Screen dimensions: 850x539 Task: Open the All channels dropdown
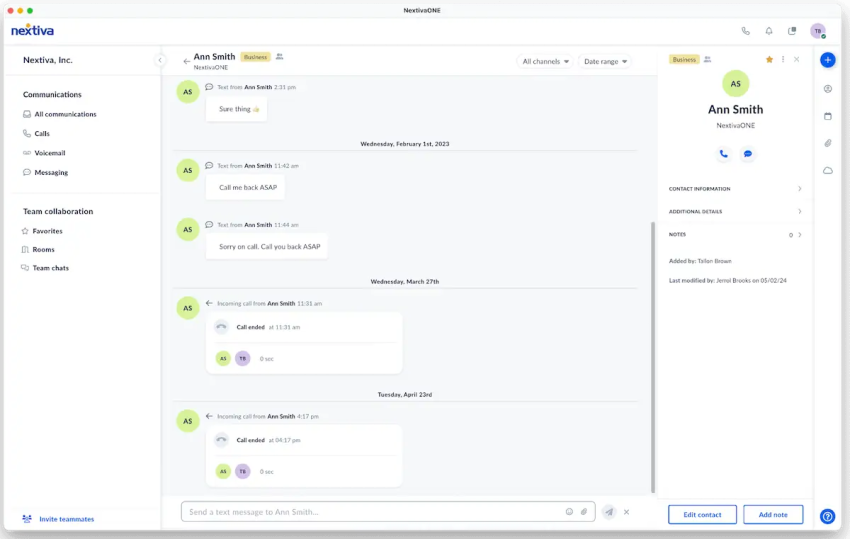[545, 61]
